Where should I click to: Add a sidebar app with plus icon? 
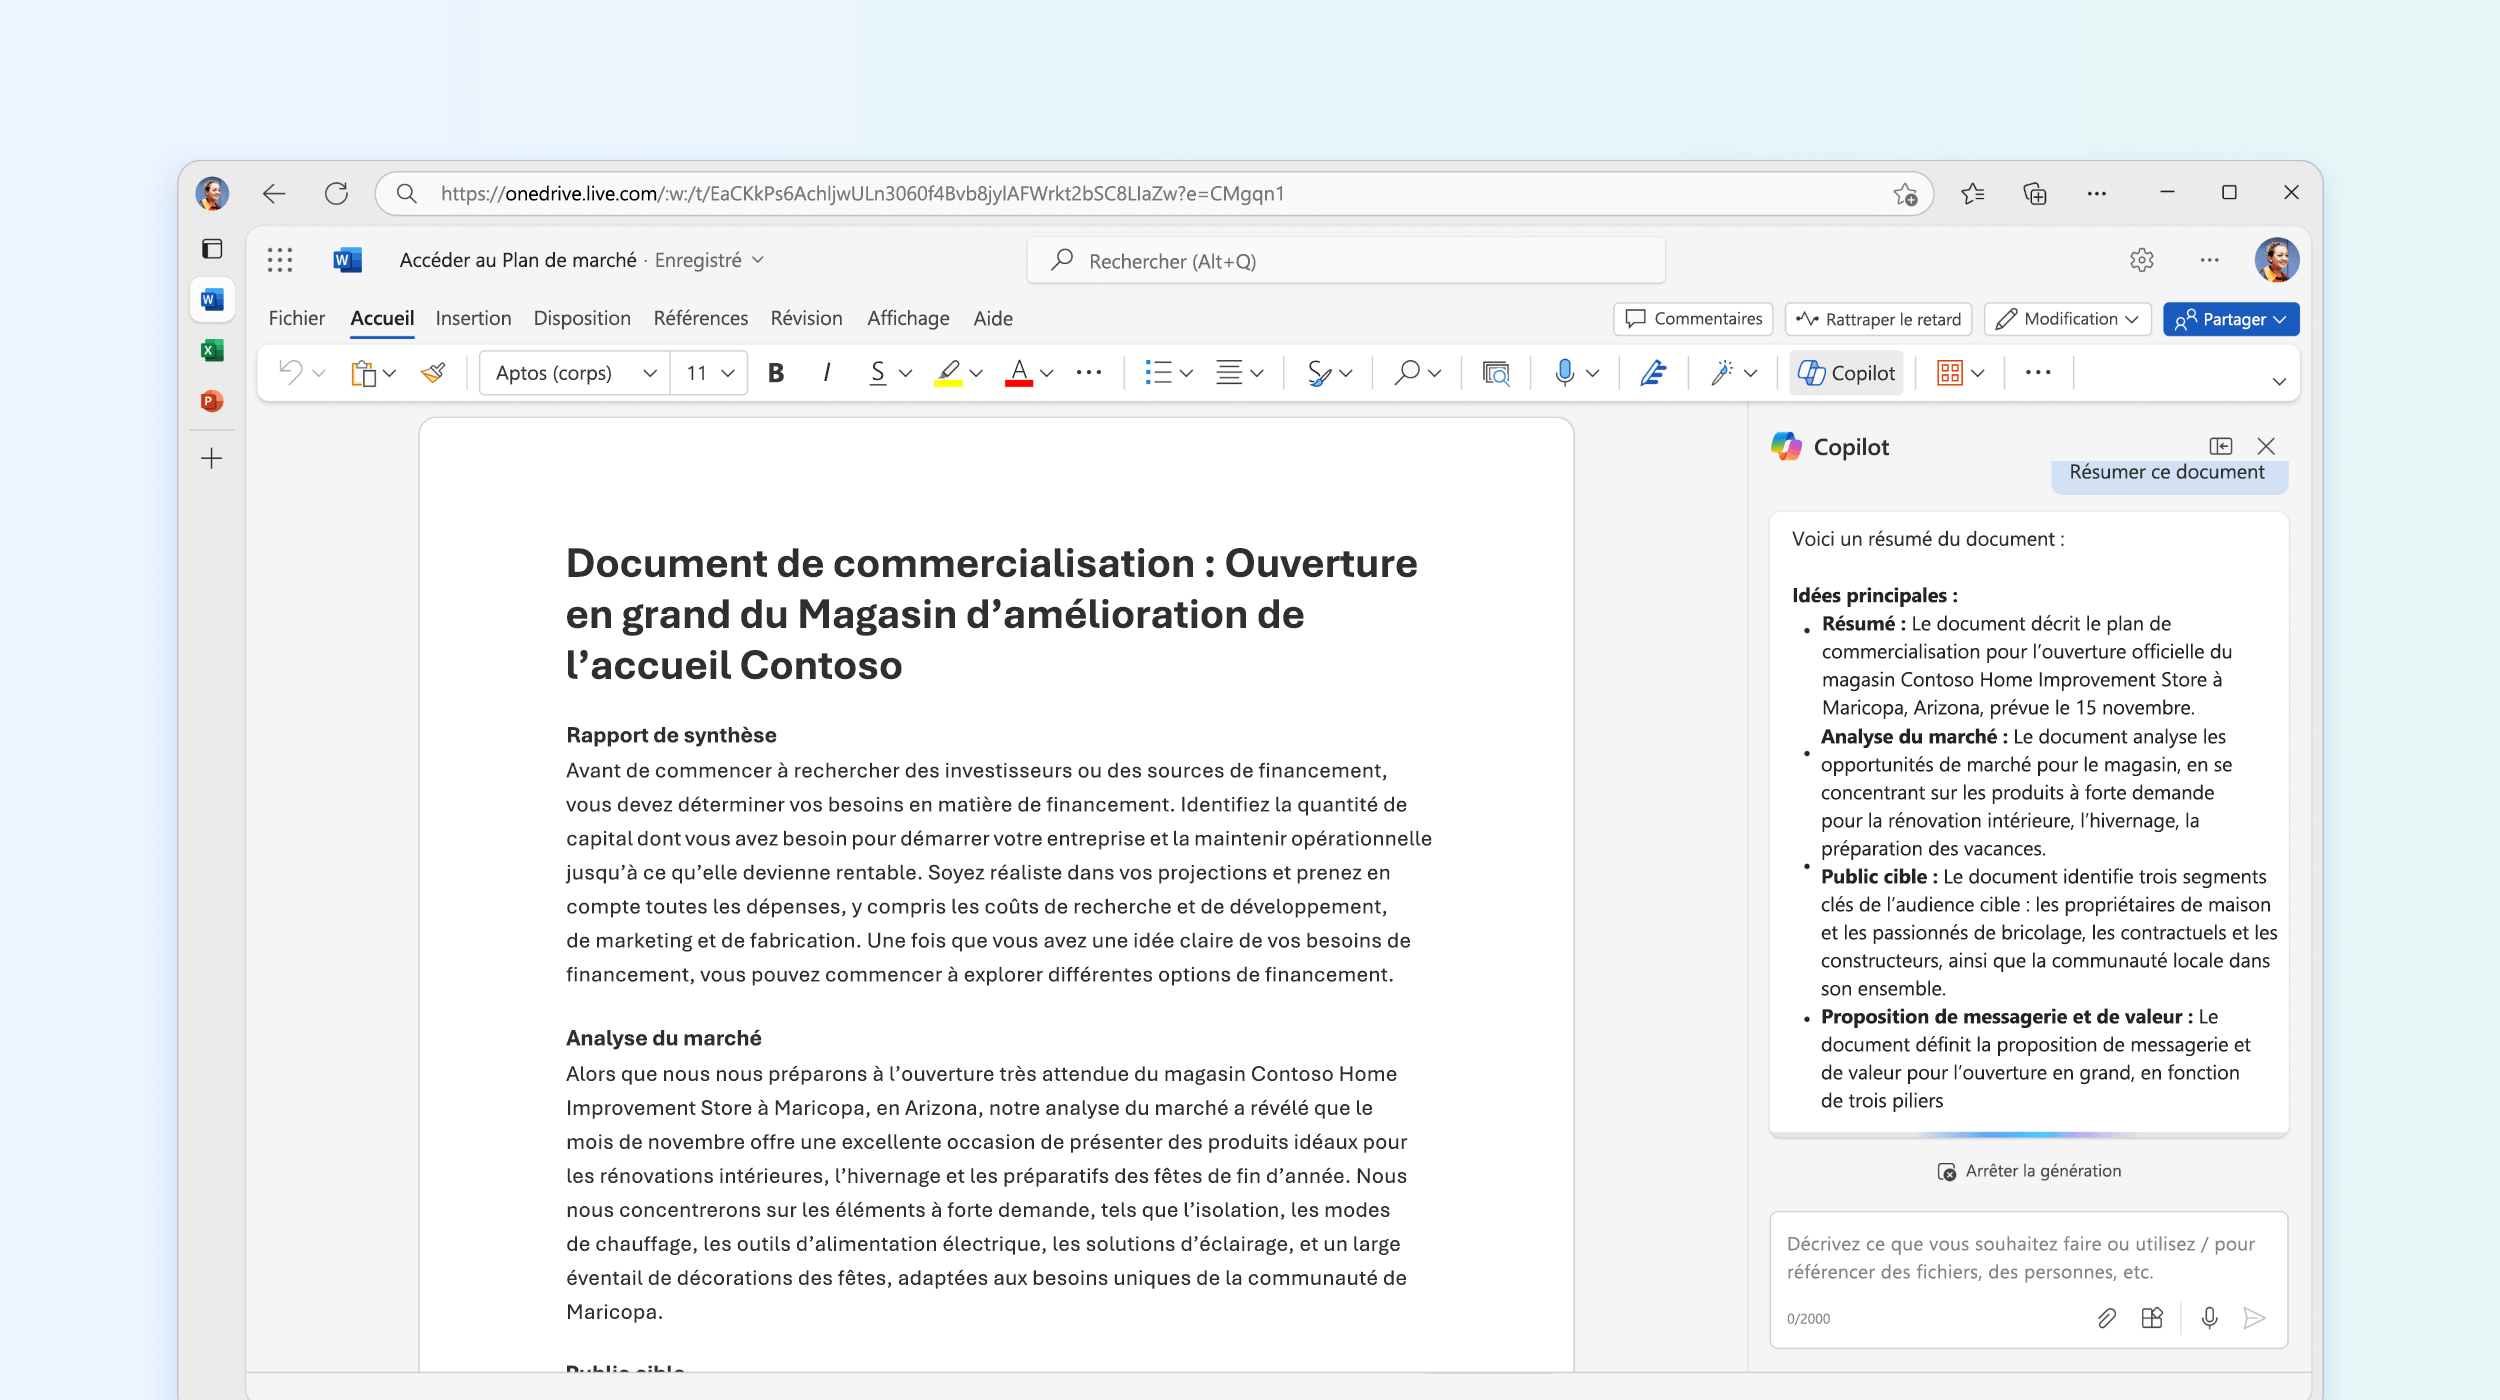point(211,459)
